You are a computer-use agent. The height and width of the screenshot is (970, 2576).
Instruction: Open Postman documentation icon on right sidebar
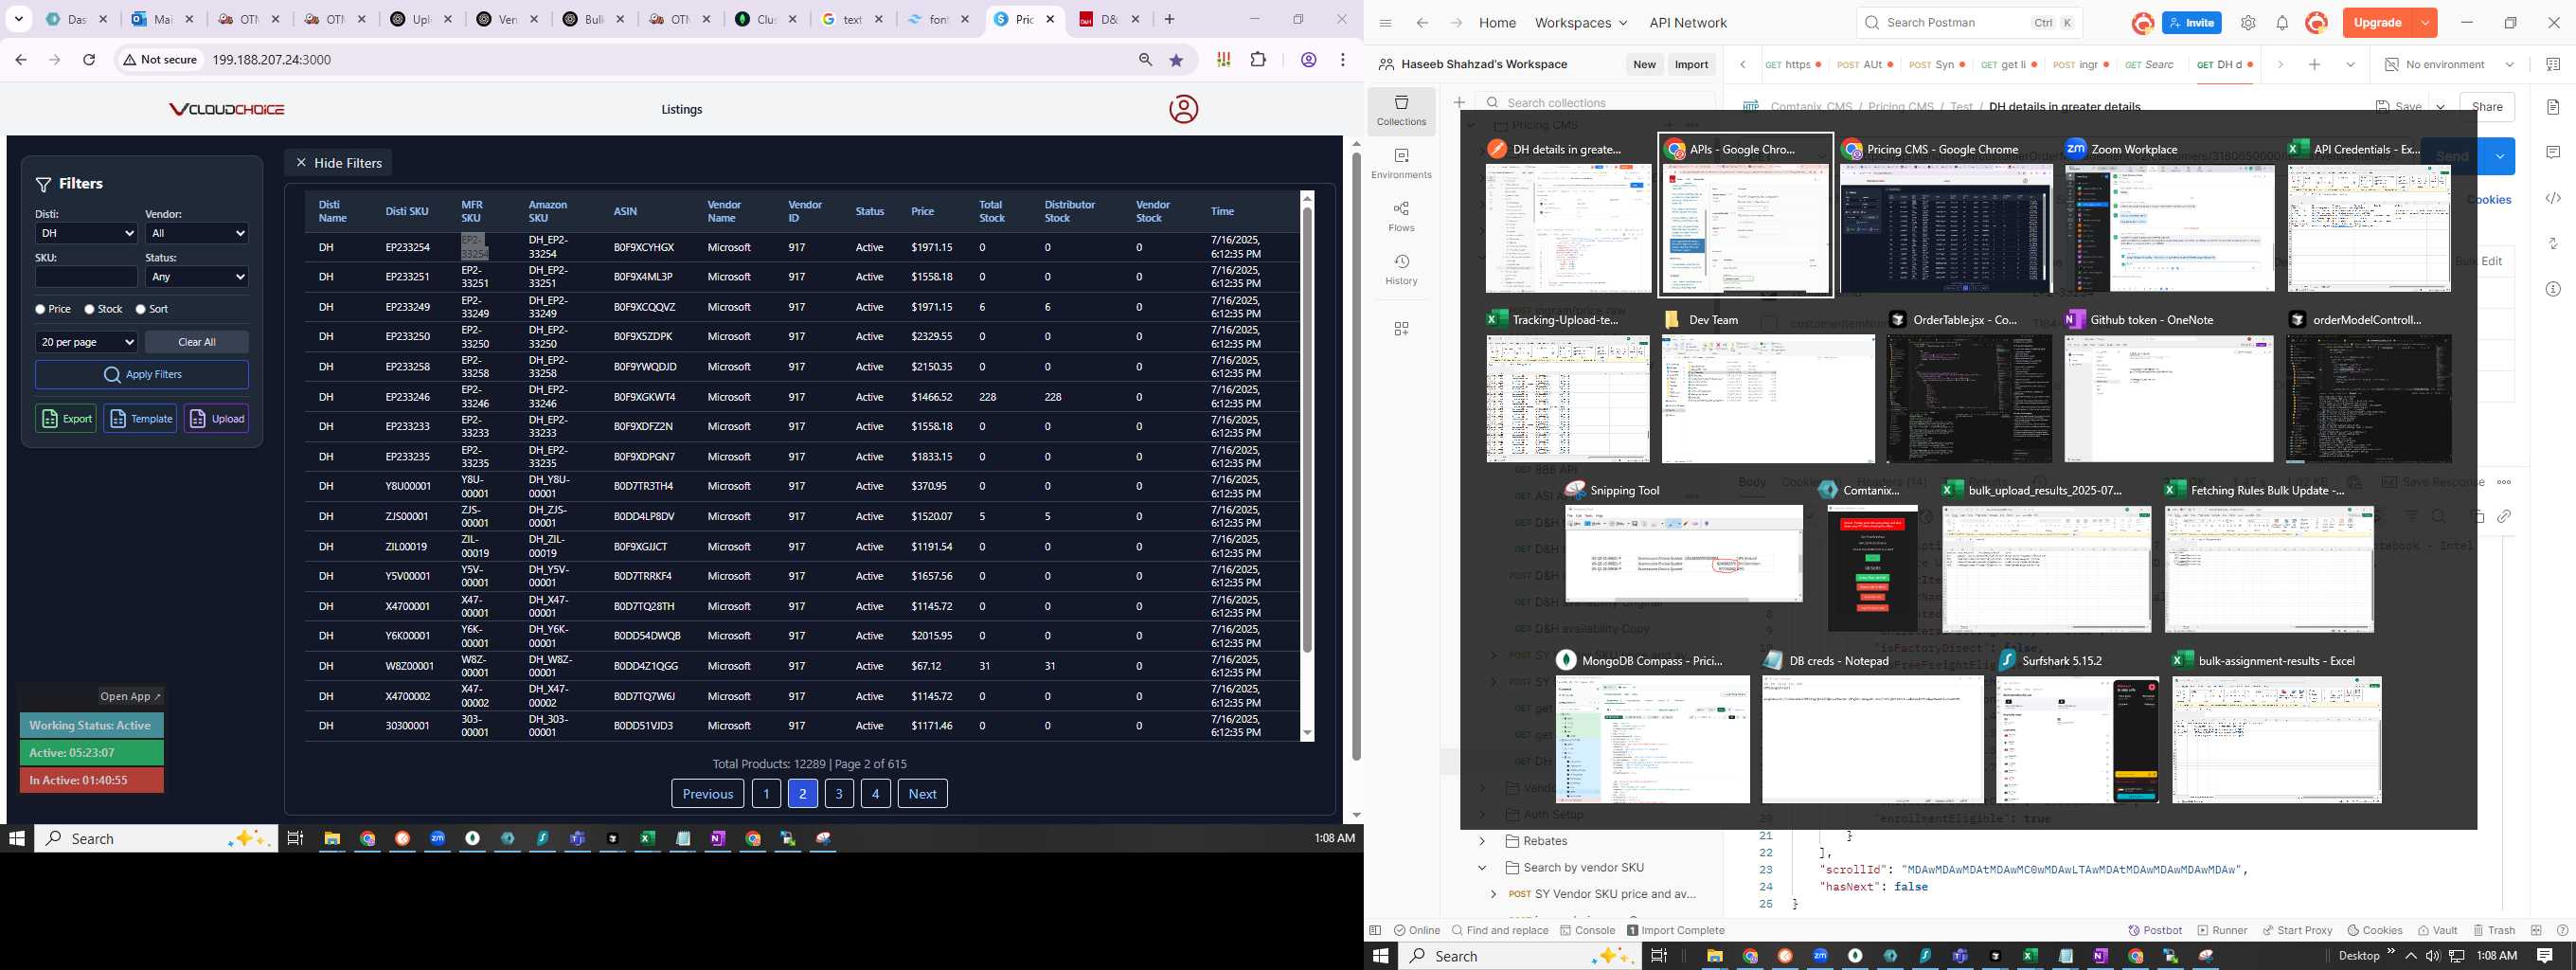click(2553, 107)
